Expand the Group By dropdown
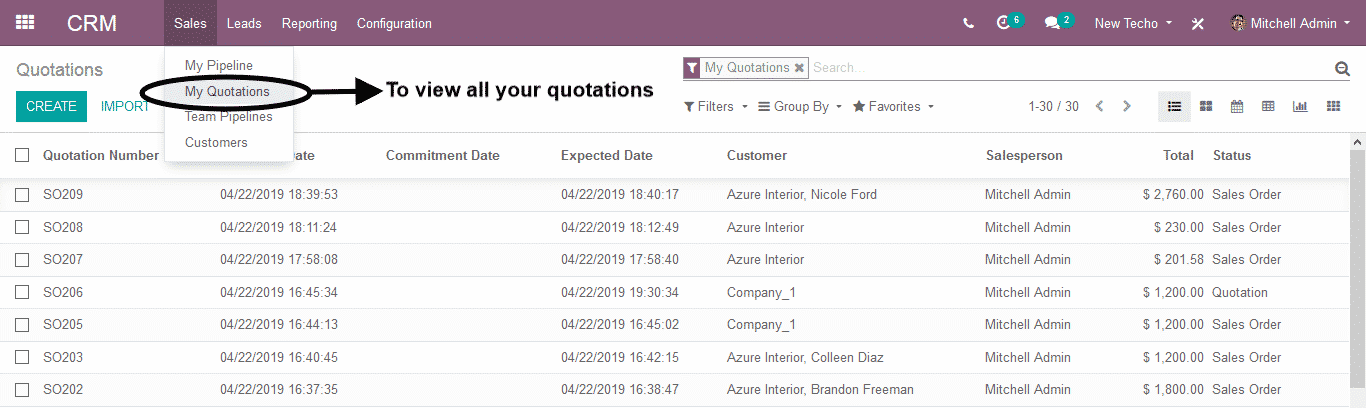 800,106
